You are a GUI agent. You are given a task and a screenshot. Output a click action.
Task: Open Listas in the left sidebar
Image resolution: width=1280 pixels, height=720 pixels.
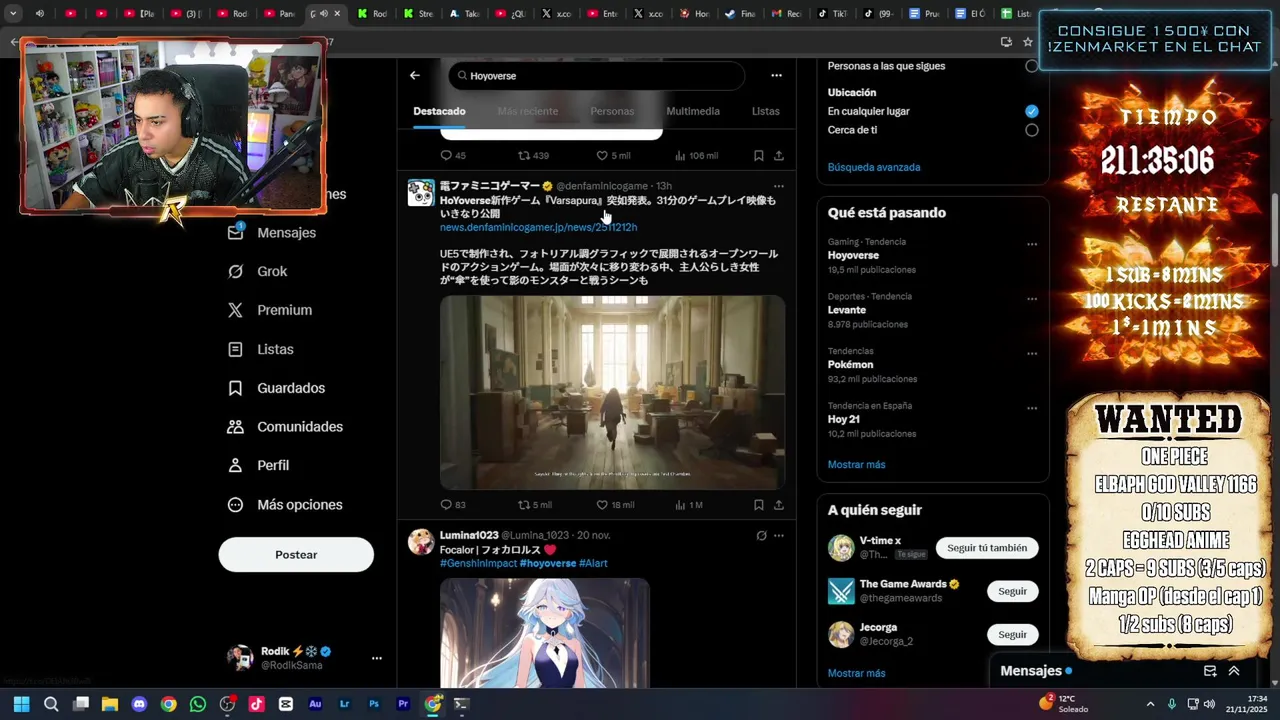(x=261, y=349)
